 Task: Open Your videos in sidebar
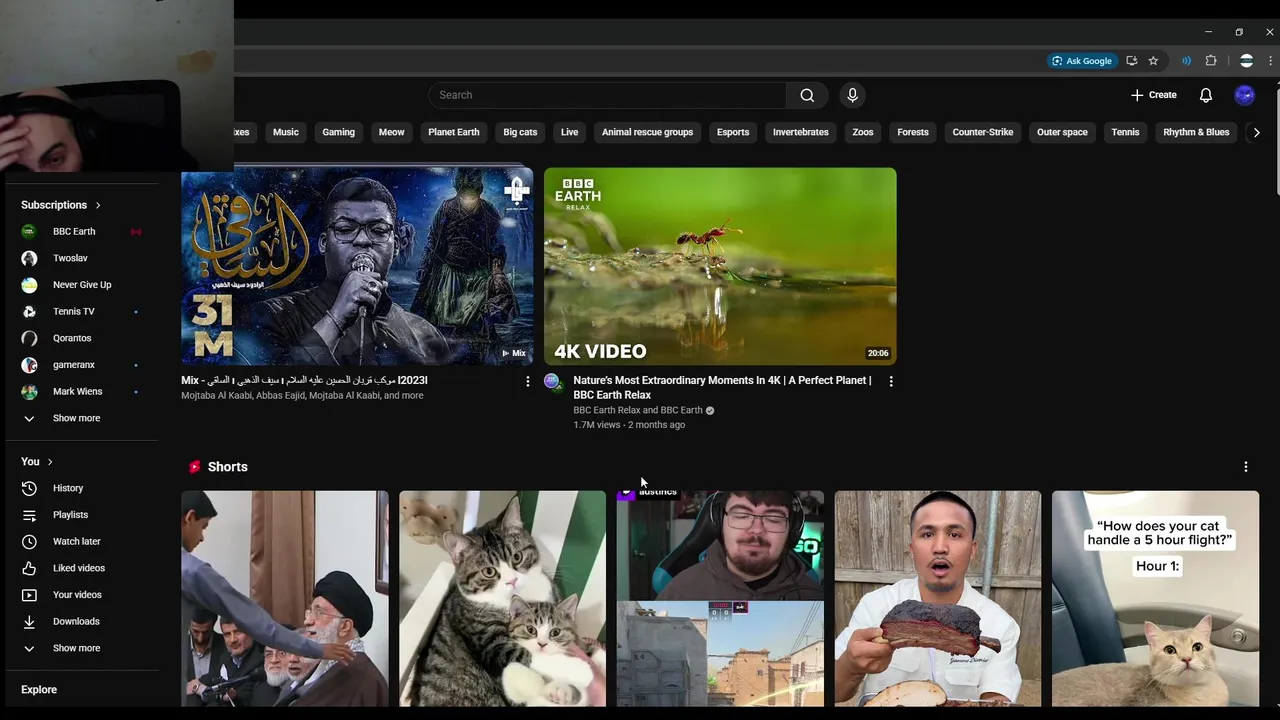pos(82,595)
